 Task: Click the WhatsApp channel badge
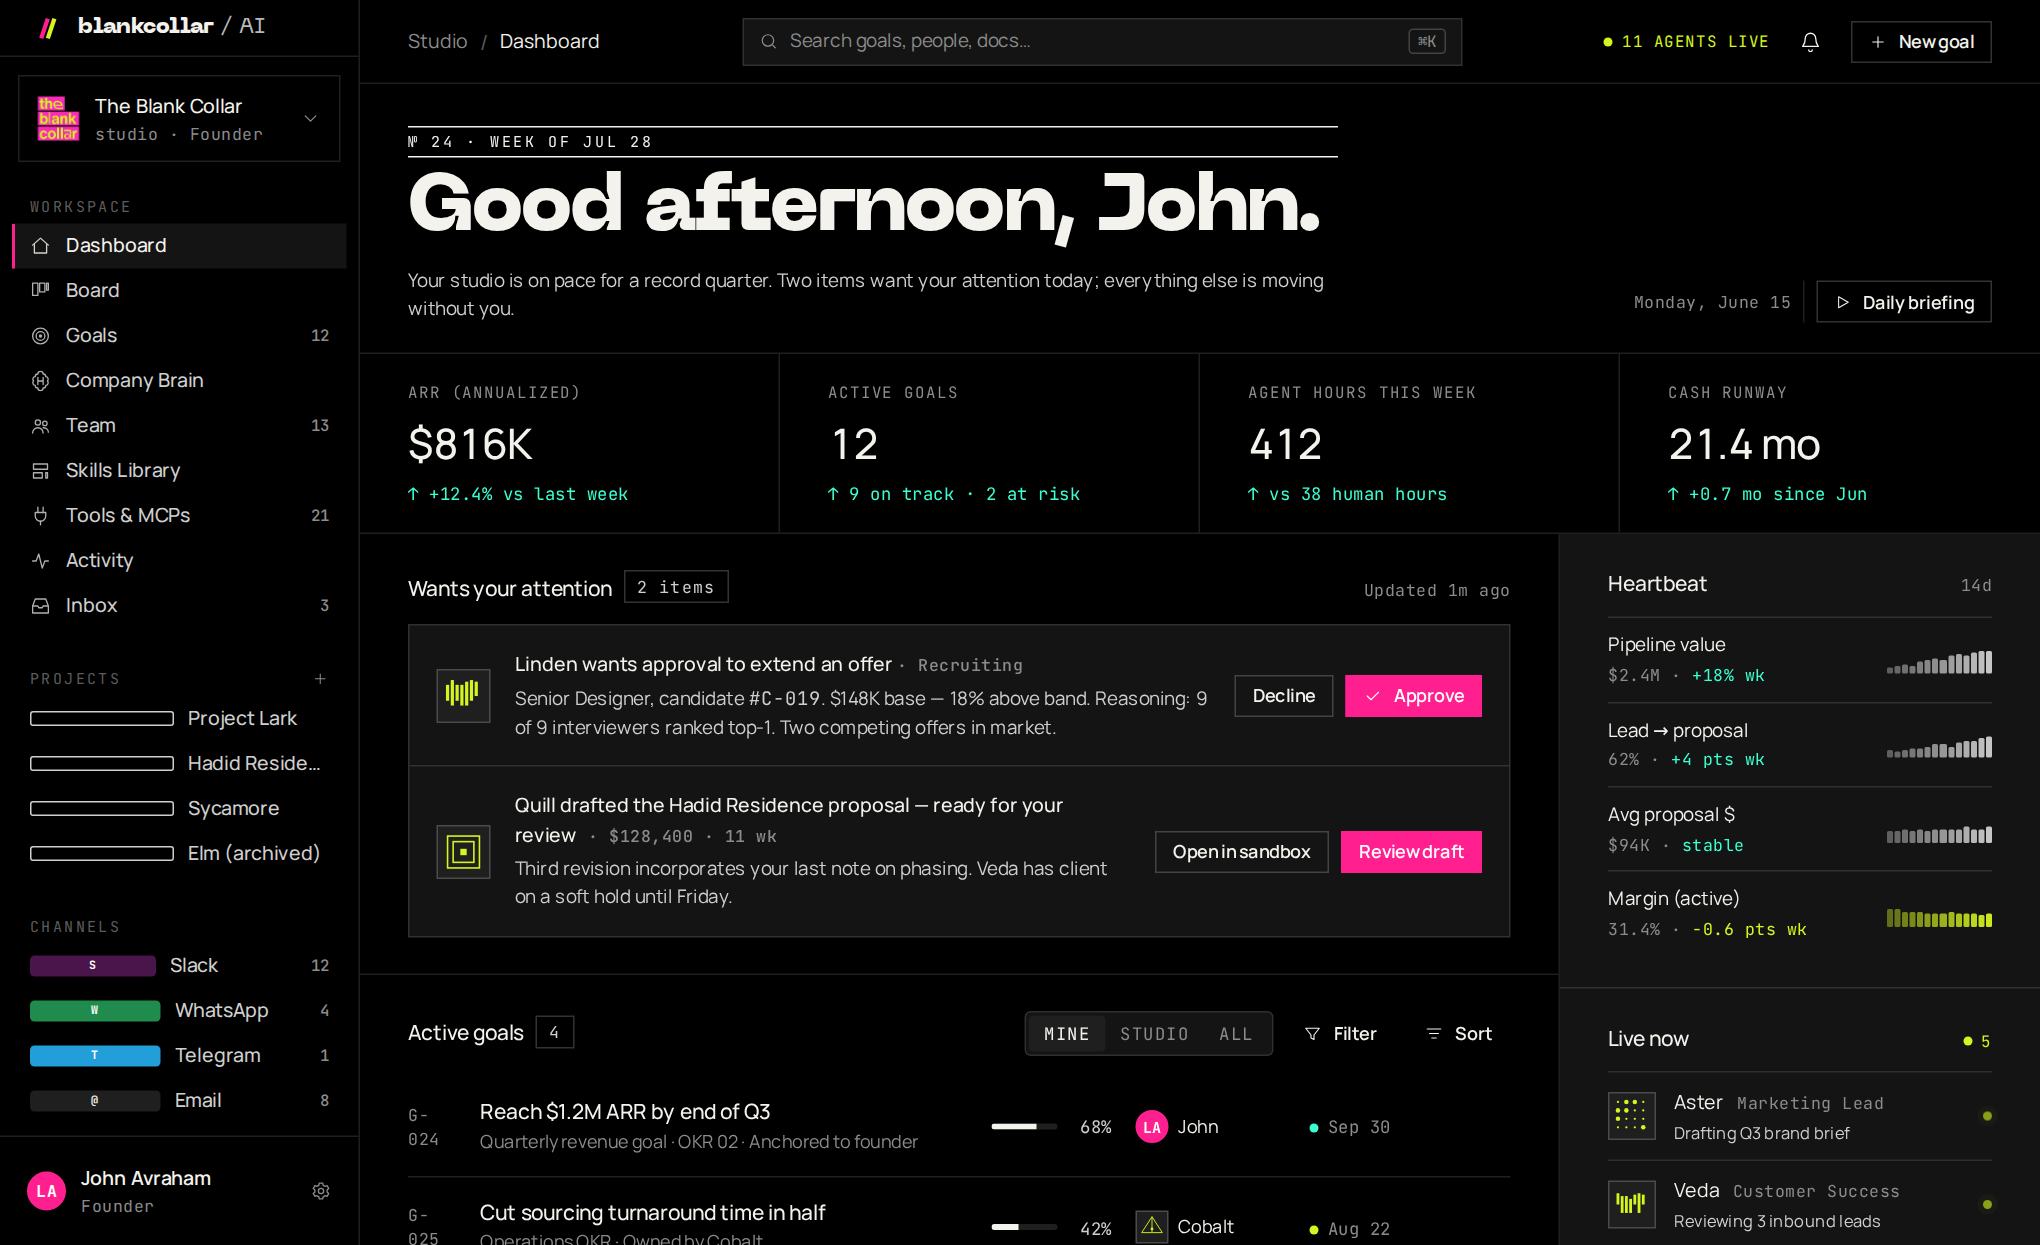95,1011
